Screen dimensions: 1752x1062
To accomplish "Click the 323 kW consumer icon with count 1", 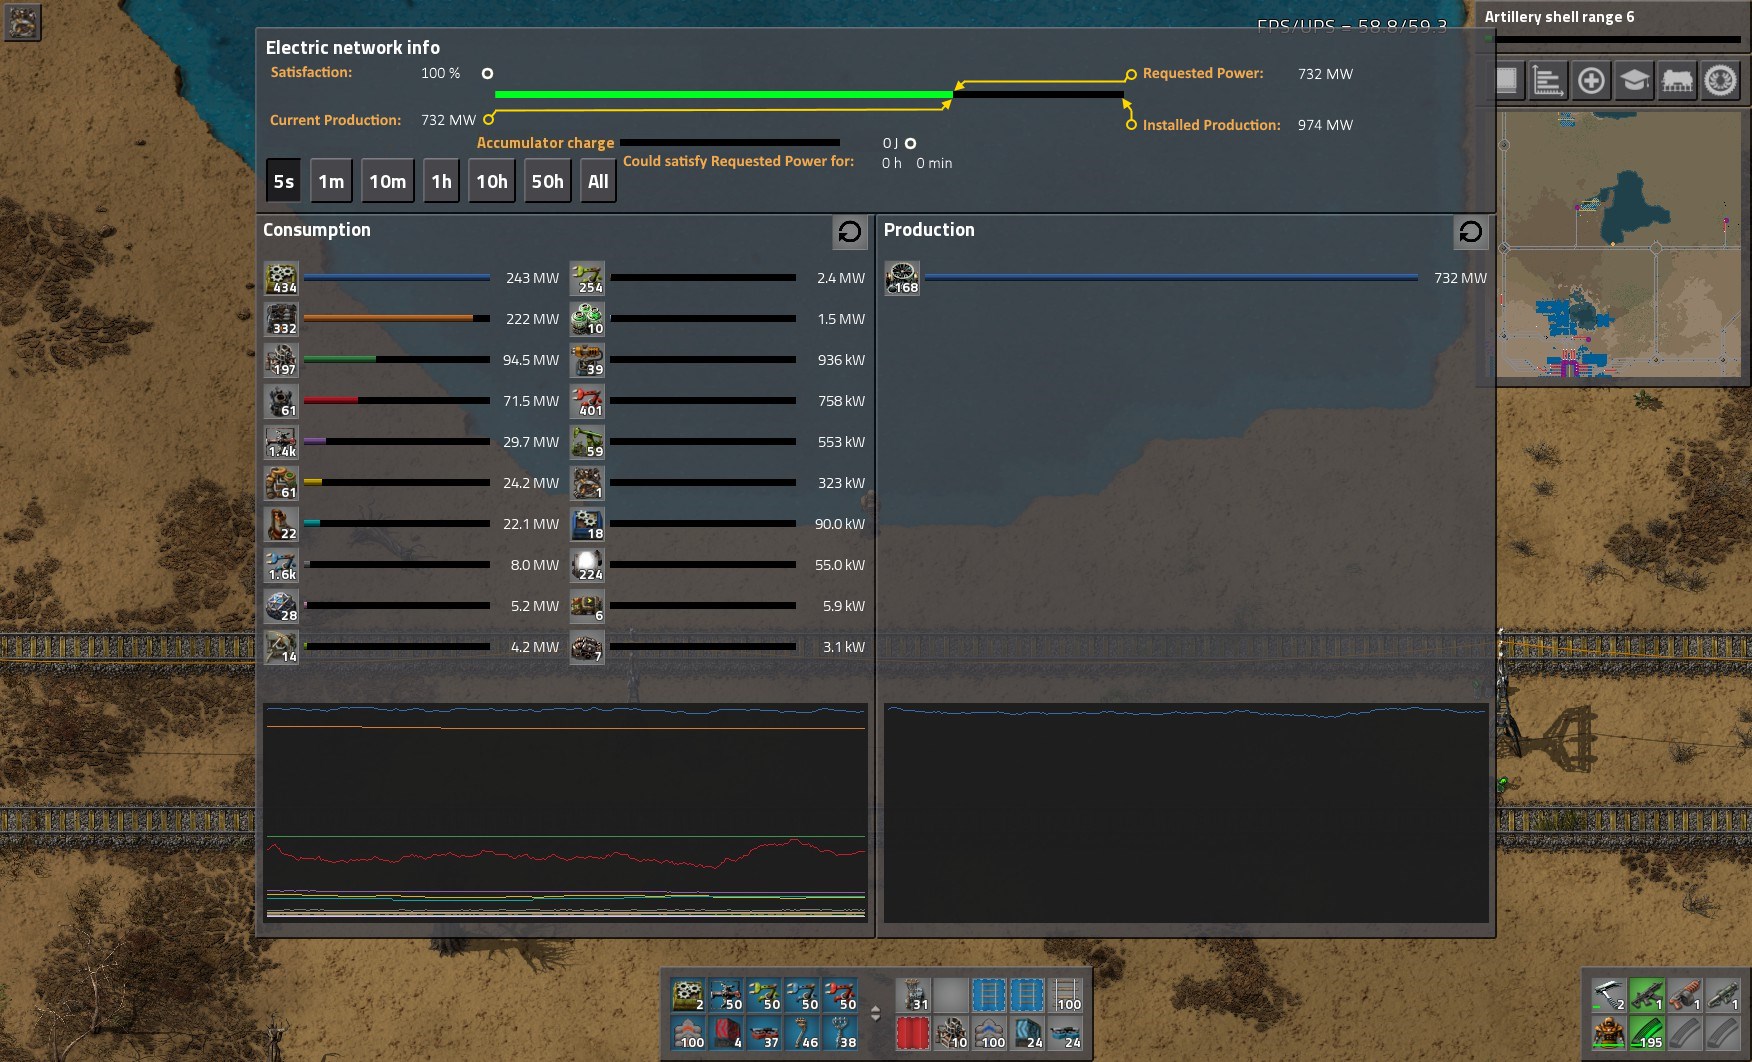I will [x=587, y=483].
